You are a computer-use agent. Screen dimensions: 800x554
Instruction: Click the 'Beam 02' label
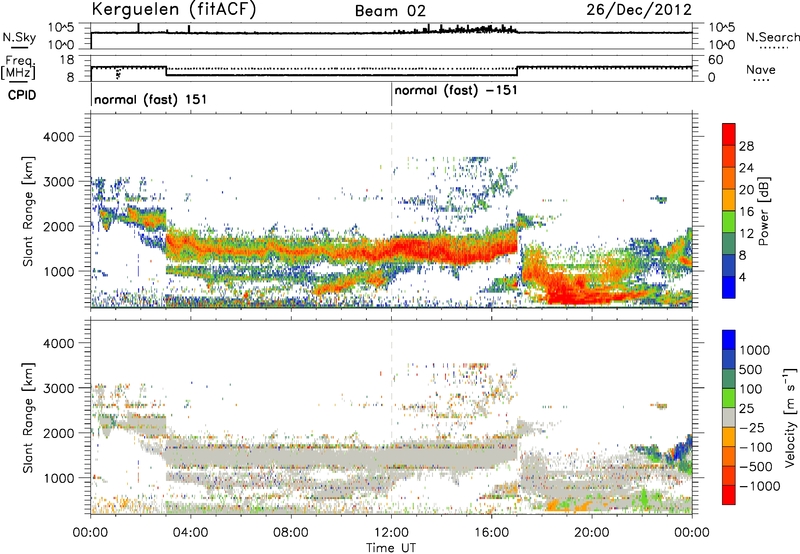coord(390,11)
